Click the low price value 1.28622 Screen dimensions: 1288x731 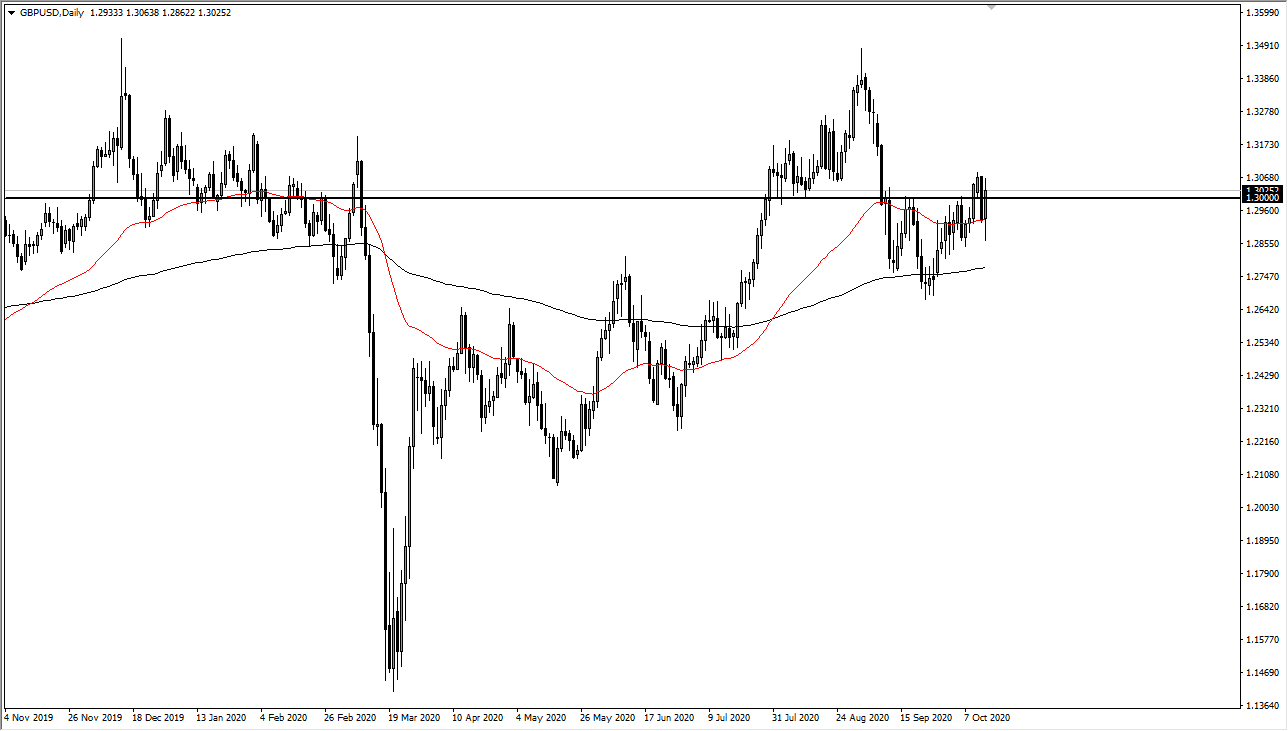179,12
